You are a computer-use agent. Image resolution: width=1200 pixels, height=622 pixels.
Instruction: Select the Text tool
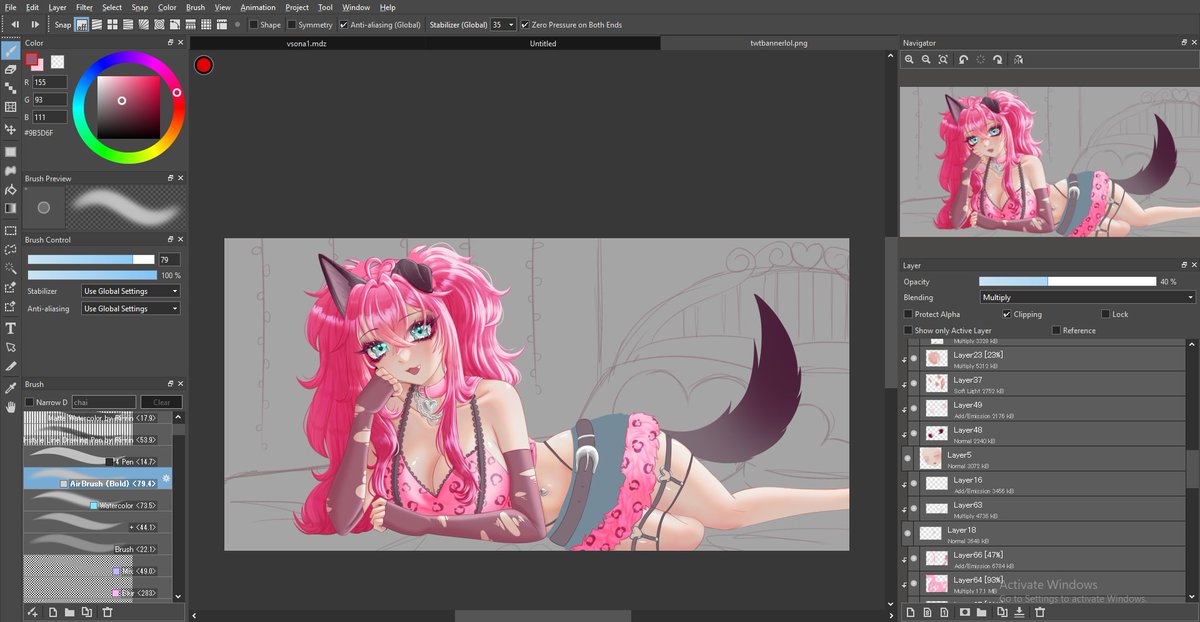10,328
